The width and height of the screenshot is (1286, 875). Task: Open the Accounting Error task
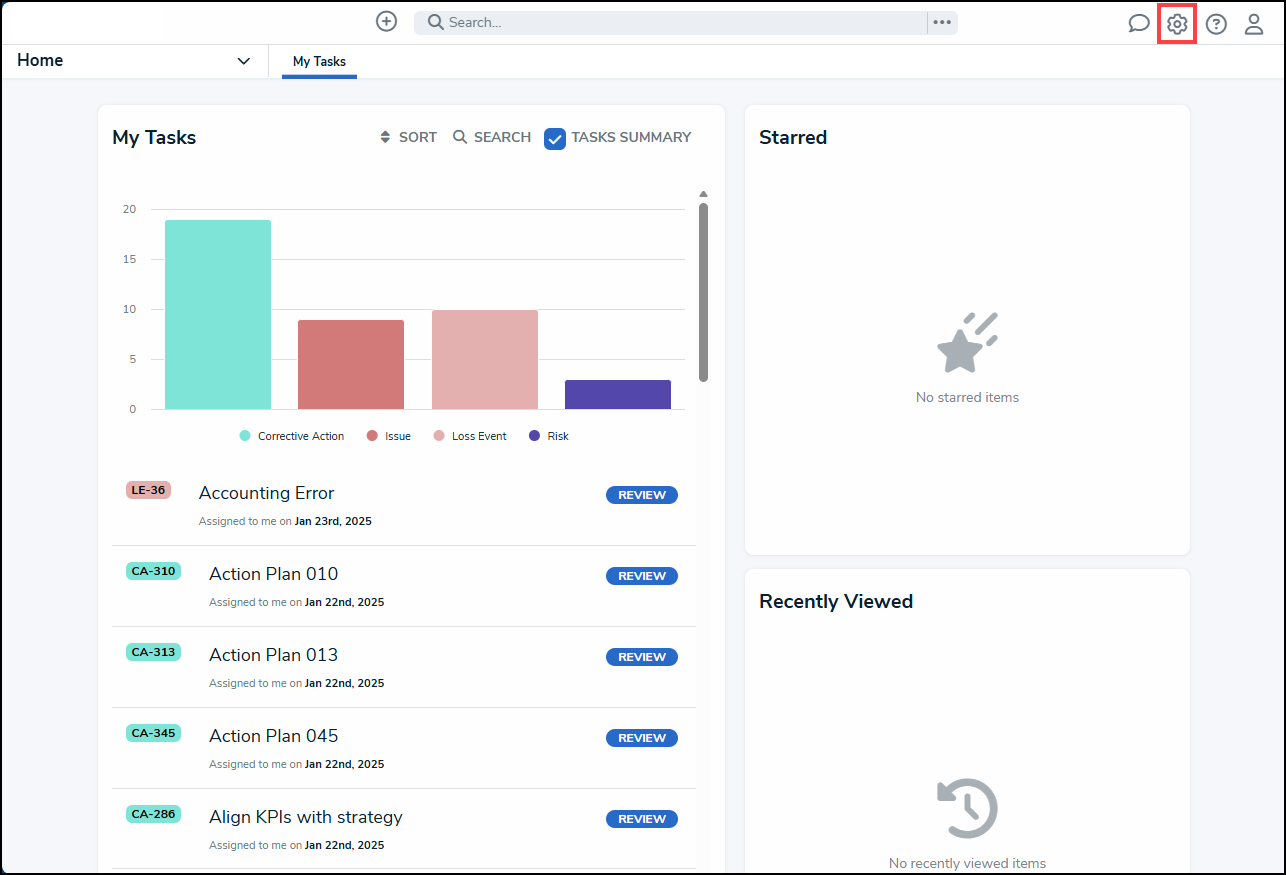coord(266,493)
